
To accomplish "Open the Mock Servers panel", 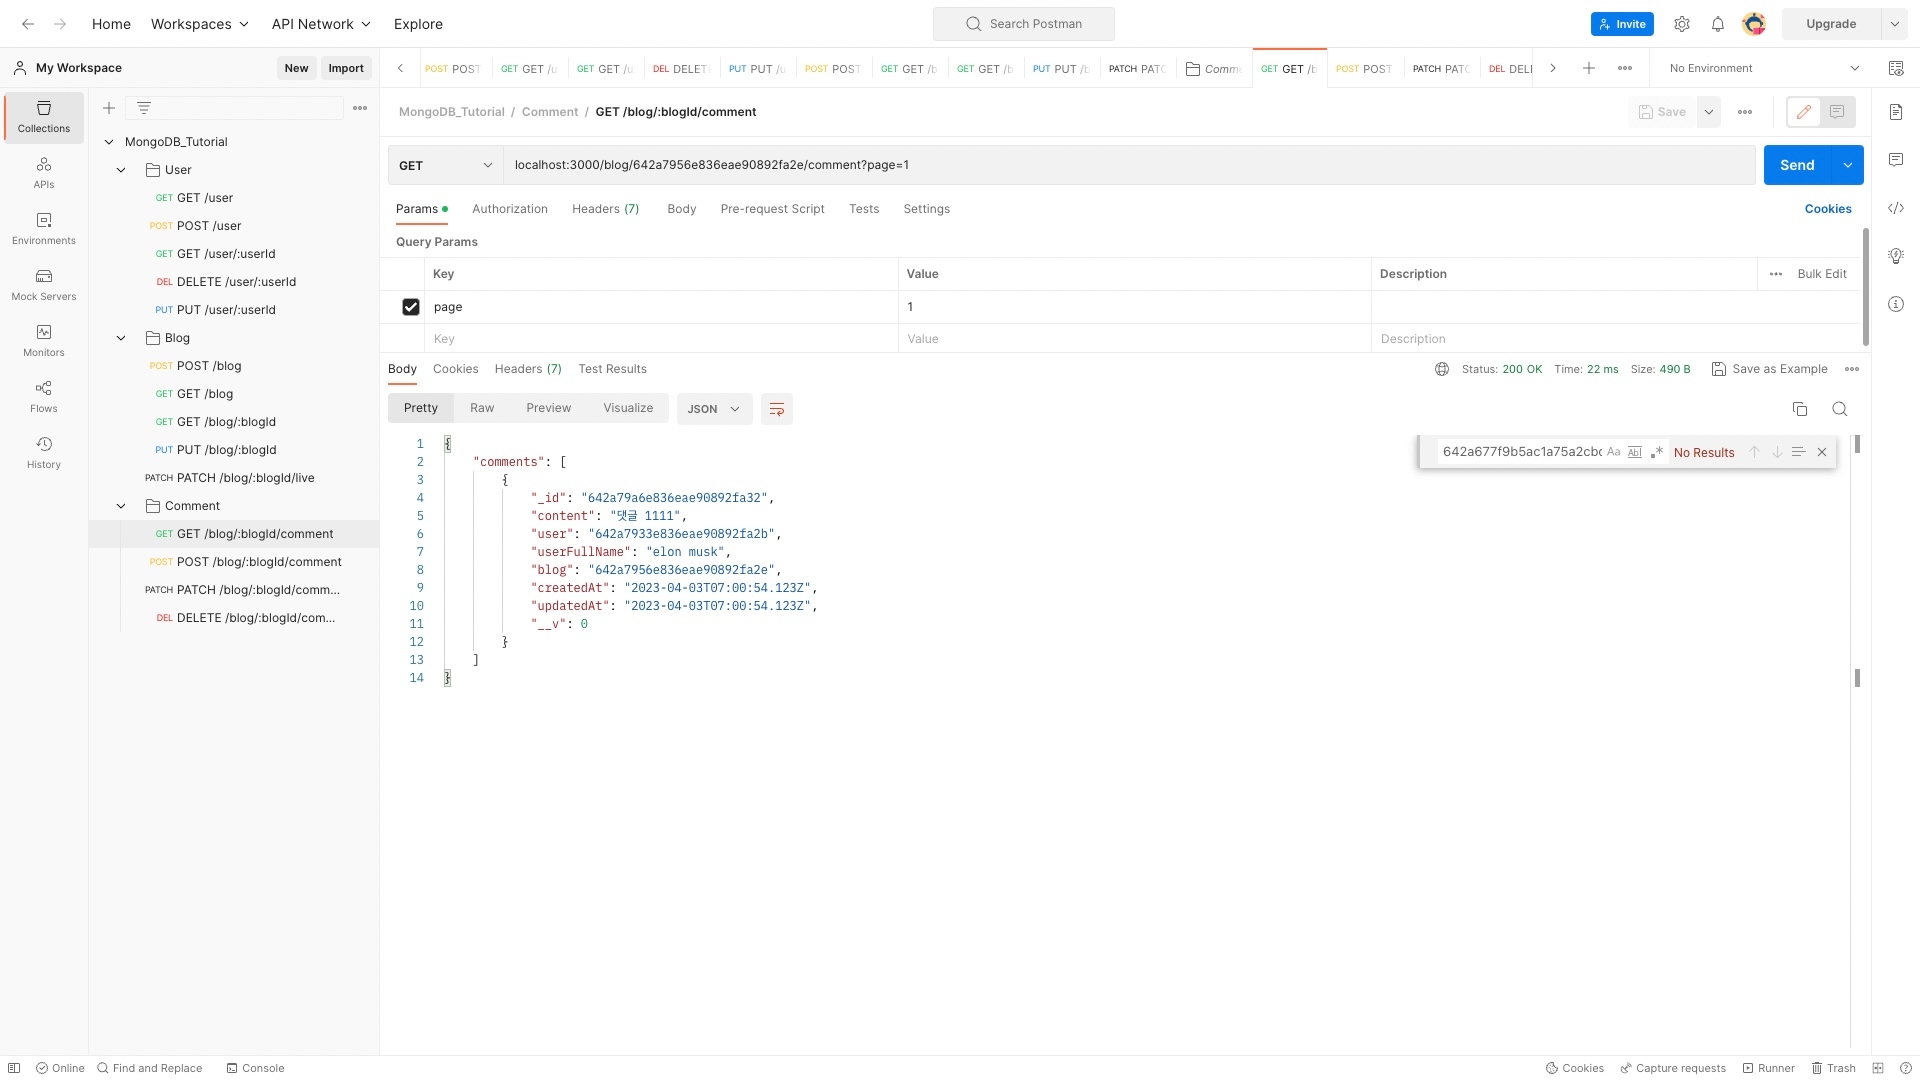I will [44, 285].
